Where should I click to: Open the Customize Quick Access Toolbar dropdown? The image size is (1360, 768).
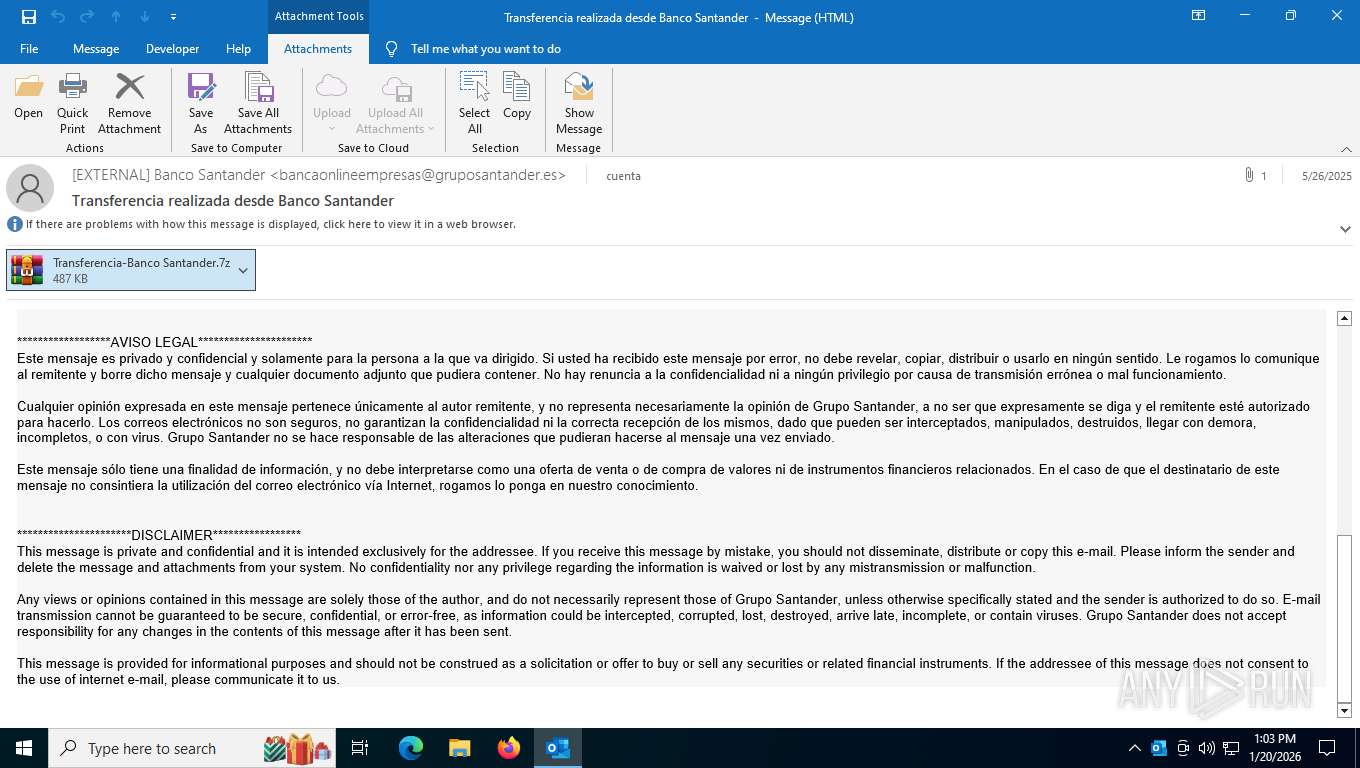click(174, 17)
